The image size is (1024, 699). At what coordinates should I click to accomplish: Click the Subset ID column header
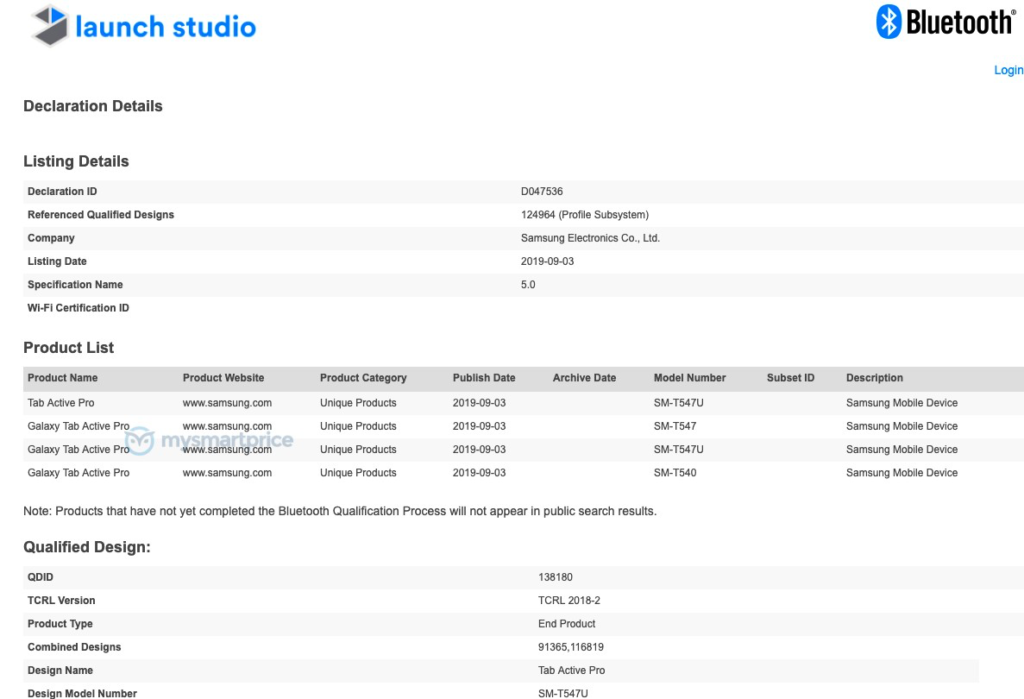(x=790, y=378)
